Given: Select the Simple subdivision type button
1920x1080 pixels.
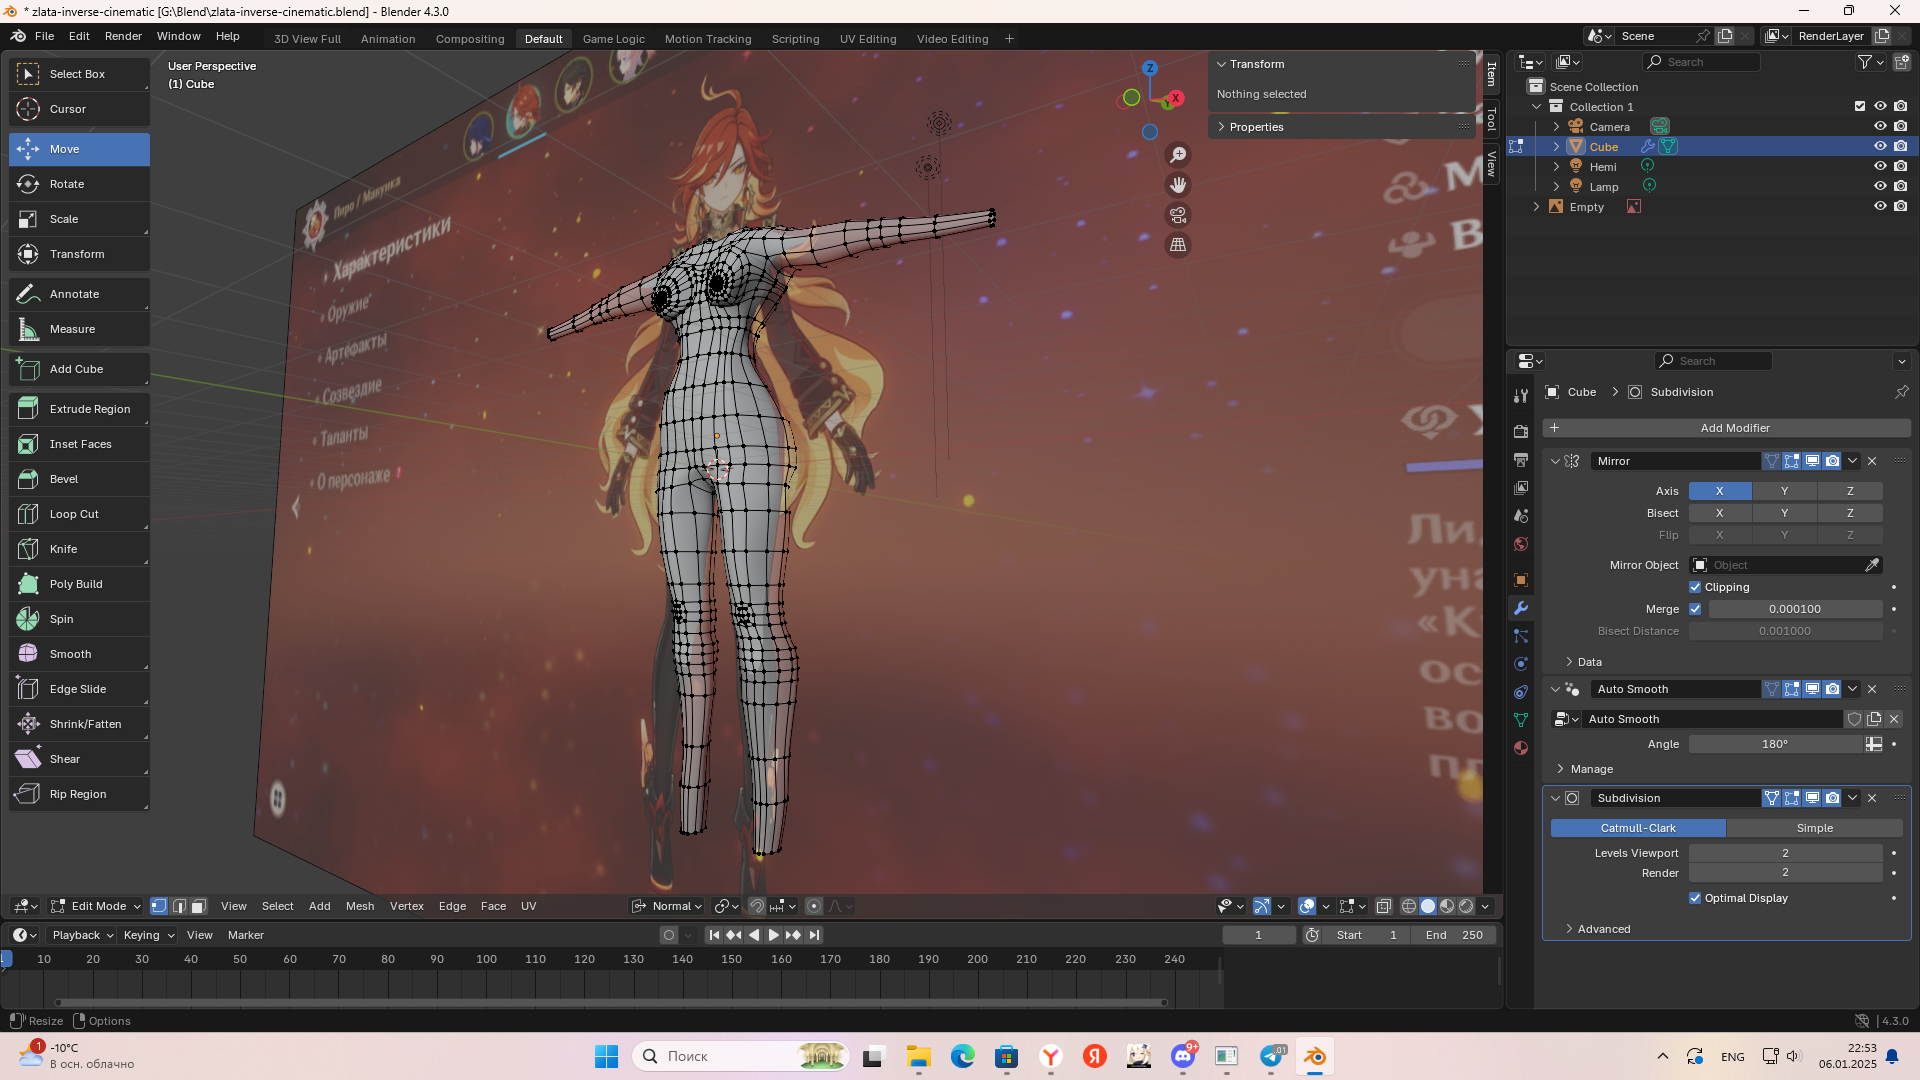Looking at the screenshot, I should (x=1814, y=828).
